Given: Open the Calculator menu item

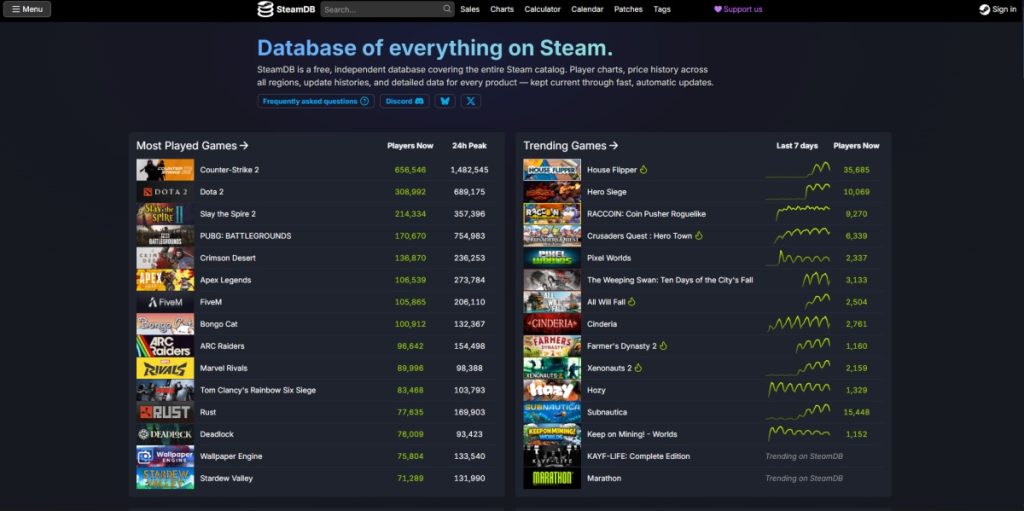Looking at the screenshot, I should pyautogui.click(x=542, y=9).
